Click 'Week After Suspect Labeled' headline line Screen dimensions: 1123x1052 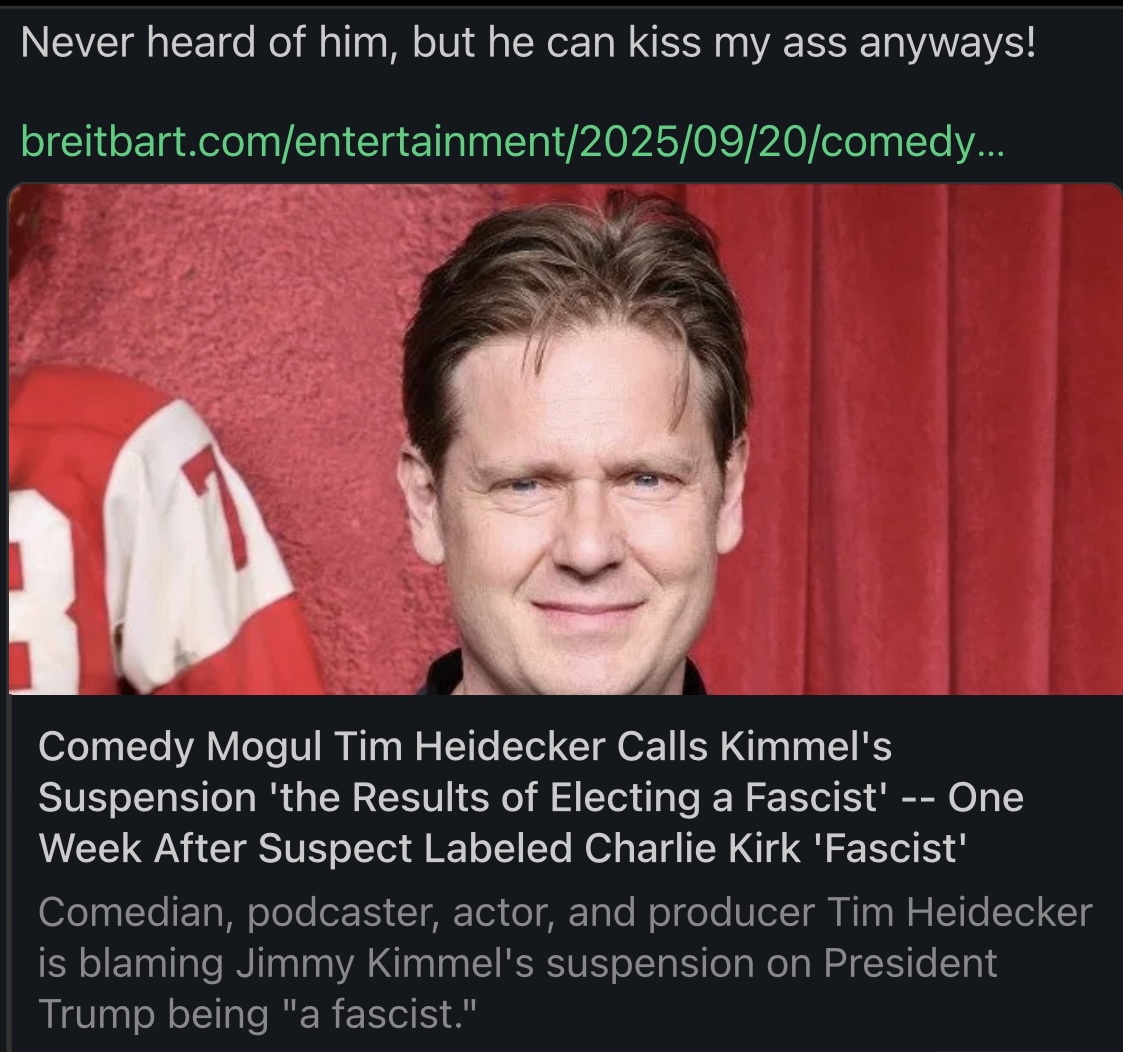306,849
